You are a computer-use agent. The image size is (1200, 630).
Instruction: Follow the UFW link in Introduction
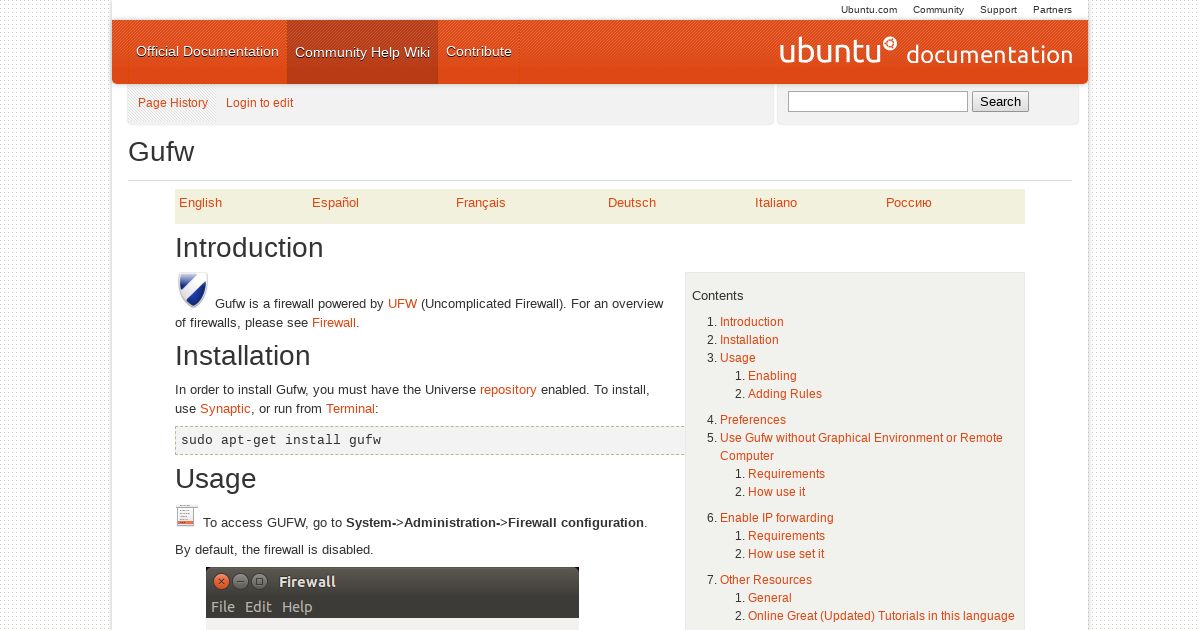click(402, 304)
